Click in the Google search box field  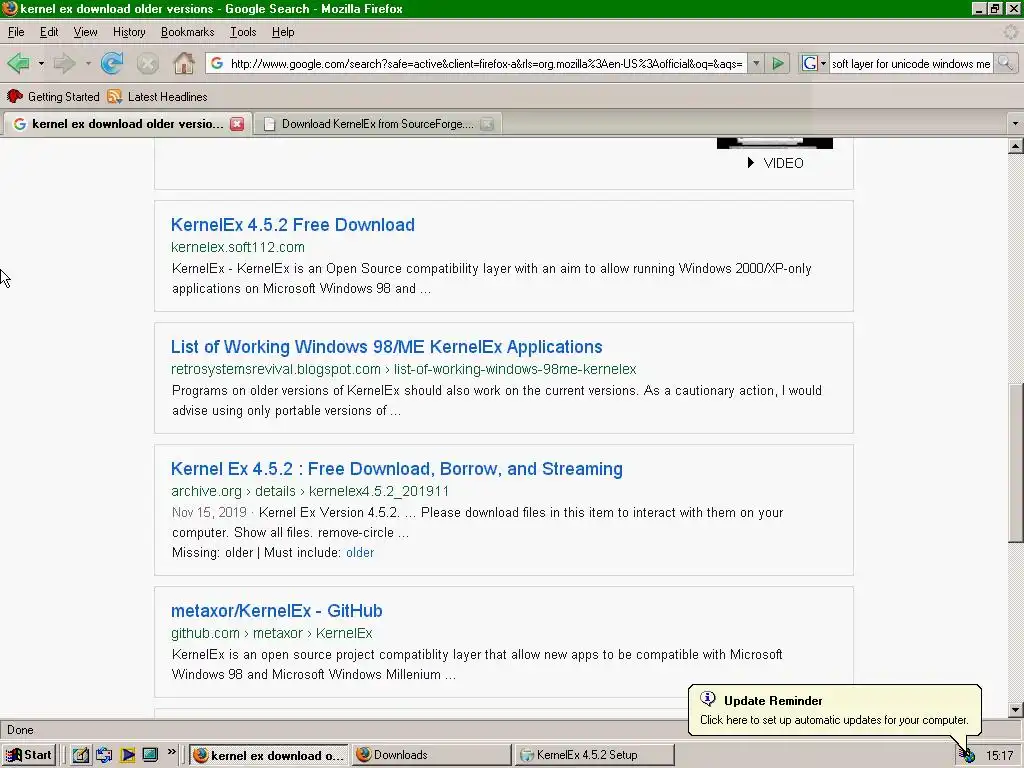pos(910,63)
